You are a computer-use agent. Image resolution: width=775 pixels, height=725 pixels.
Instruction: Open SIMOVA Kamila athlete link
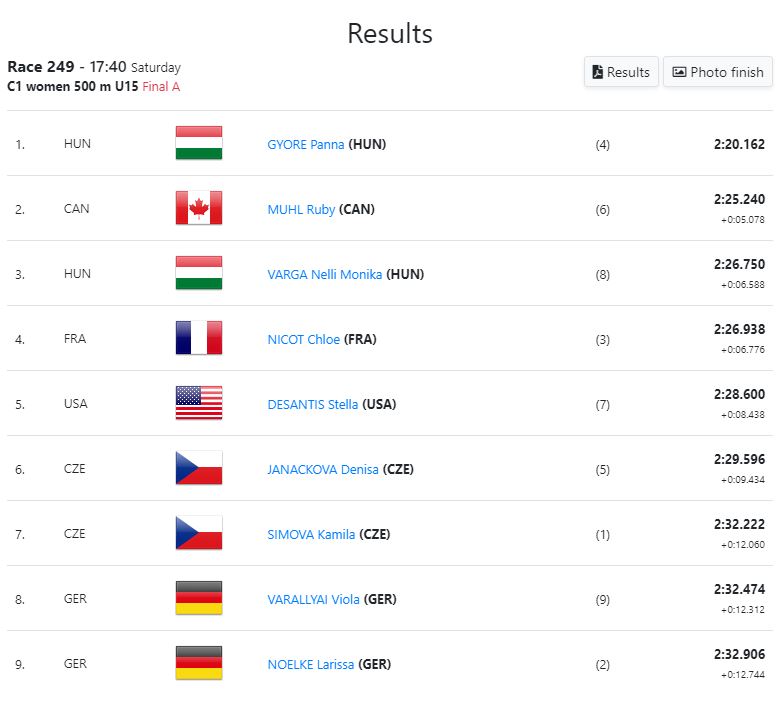(x=311, y=534)
